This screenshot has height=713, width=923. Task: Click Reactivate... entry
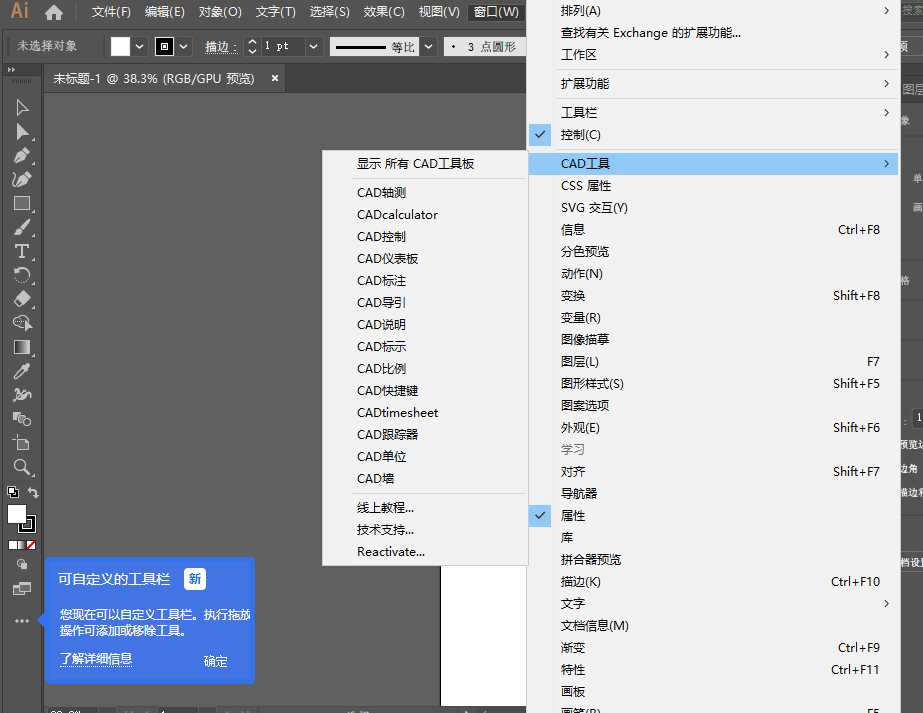[424, 552]
